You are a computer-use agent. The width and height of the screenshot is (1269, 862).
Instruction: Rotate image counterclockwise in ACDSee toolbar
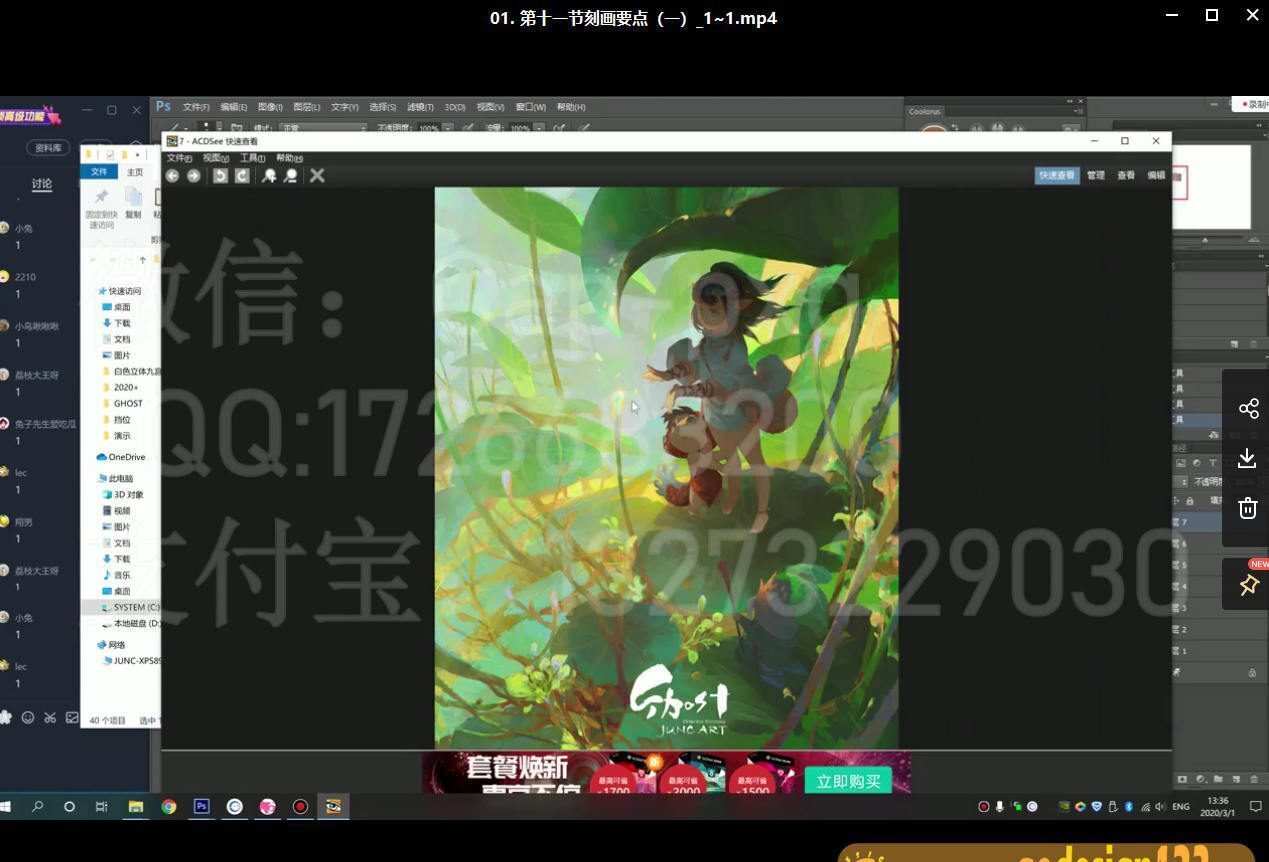[x=221, y=176]
